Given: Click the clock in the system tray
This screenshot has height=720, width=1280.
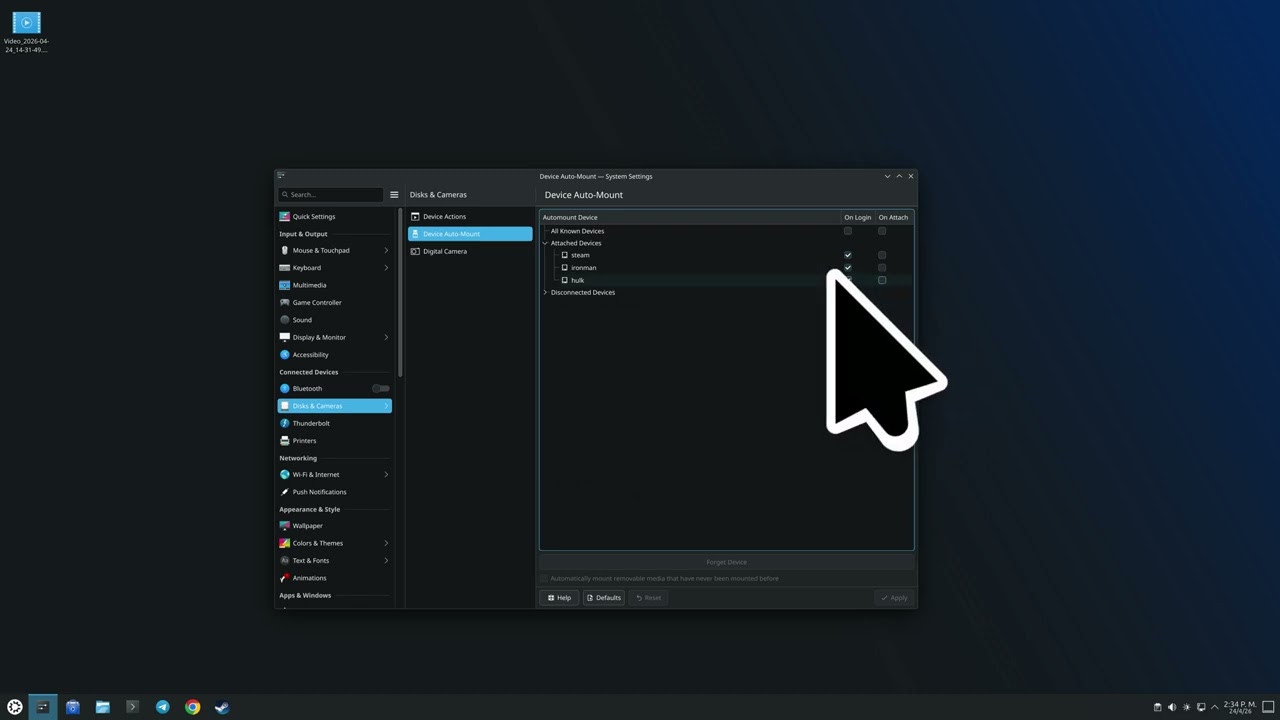Looking at the screenshot, I should tap(1240, 707).
